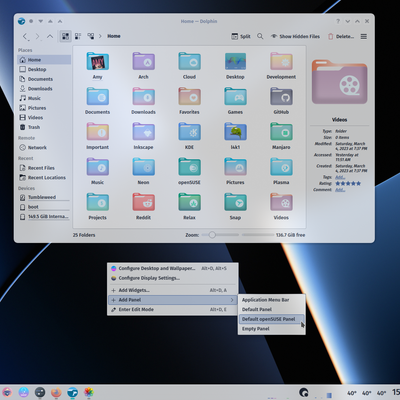
Task: Select the Plasma folder icon
Action: click(281, 167)
